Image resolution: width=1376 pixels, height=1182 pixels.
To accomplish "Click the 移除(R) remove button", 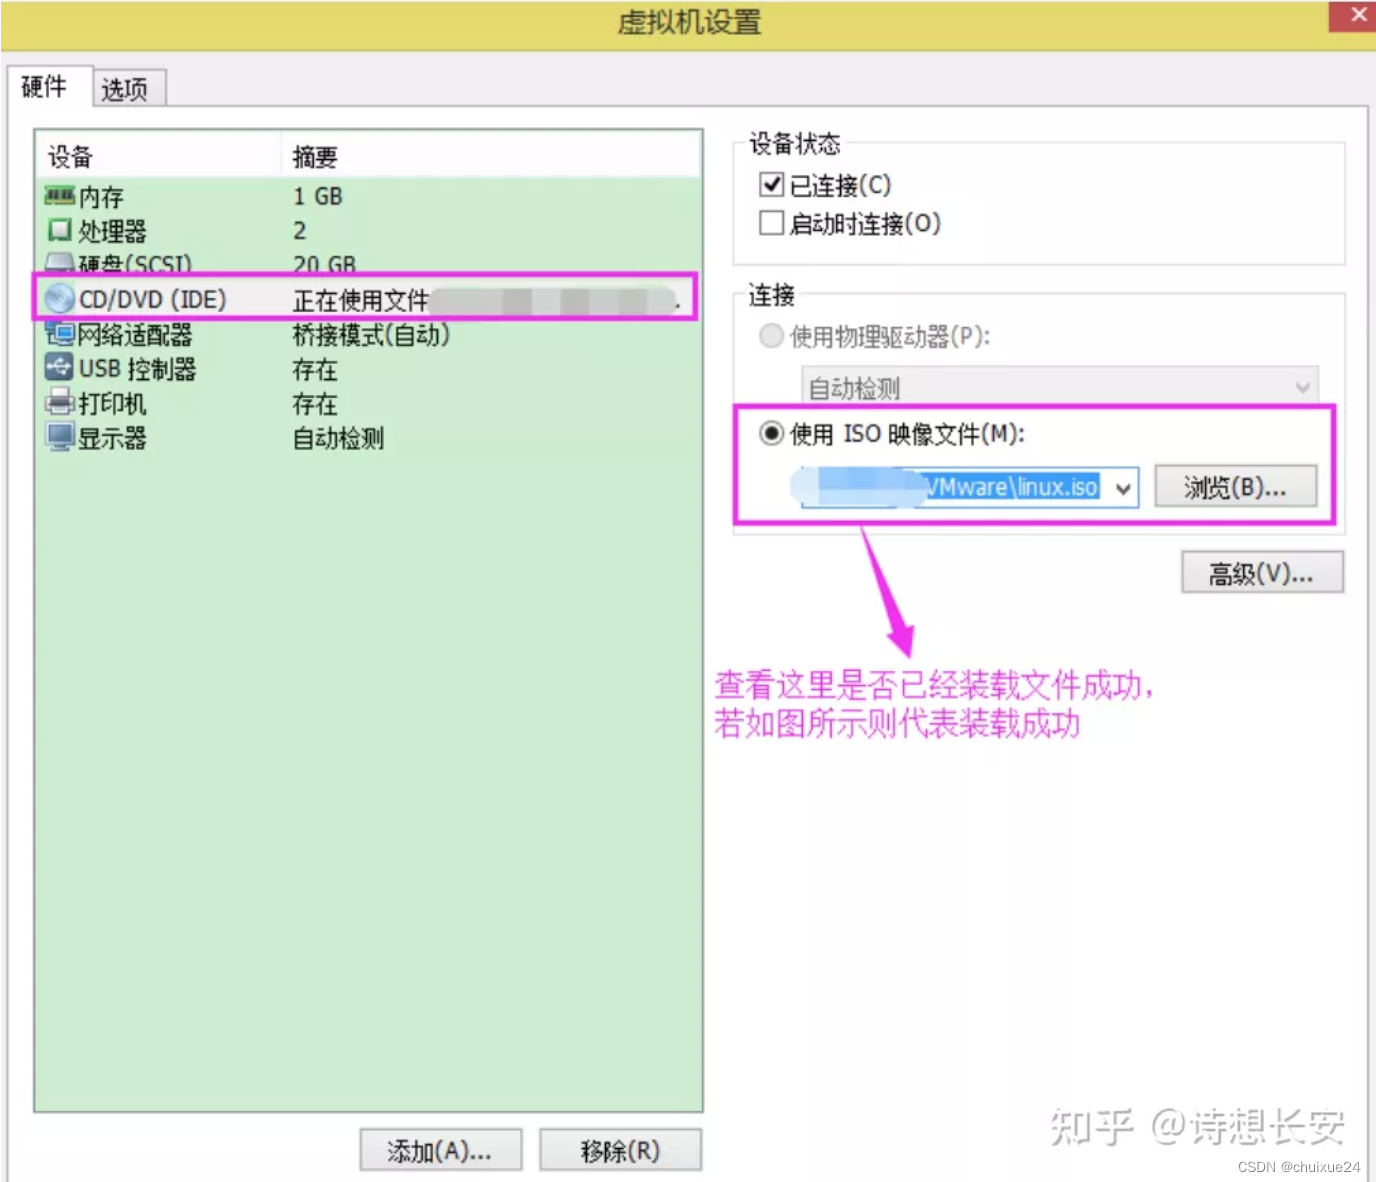I will (x=620, y=1151).
